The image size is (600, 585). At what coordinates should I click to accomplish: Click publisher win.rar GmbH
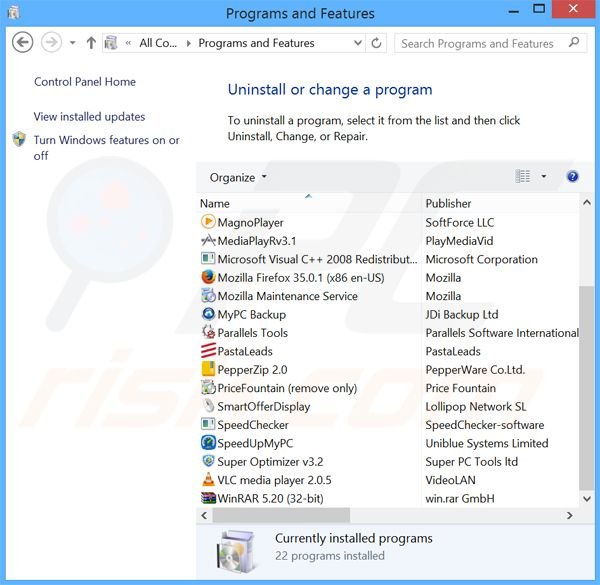(x=460, y=498)
